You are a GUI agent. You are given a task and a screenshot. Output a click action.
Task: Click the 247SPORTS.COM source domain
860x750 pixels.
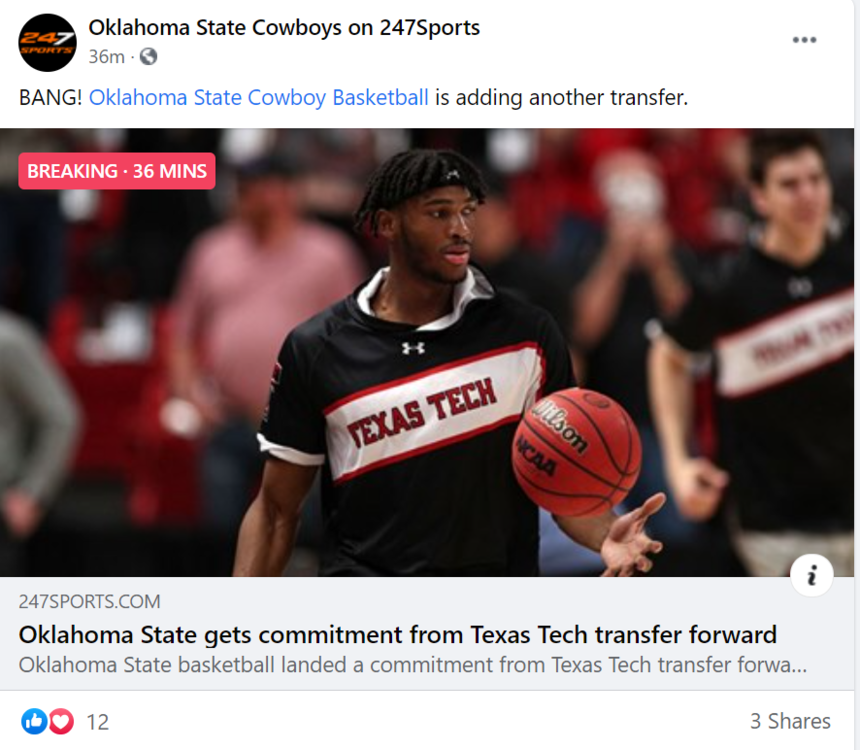[x=89, y=602]
